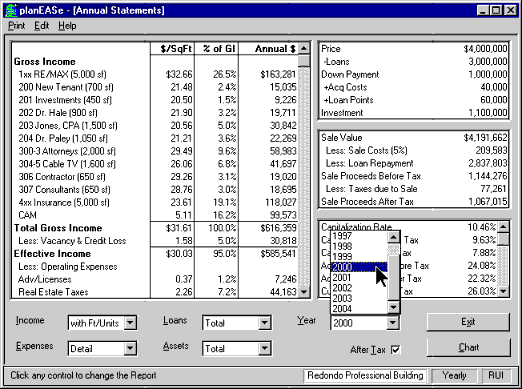Screen dimensions: 522x389
Task: Click ratios panel scroll up arrow
Action: [x=503, y=227]
